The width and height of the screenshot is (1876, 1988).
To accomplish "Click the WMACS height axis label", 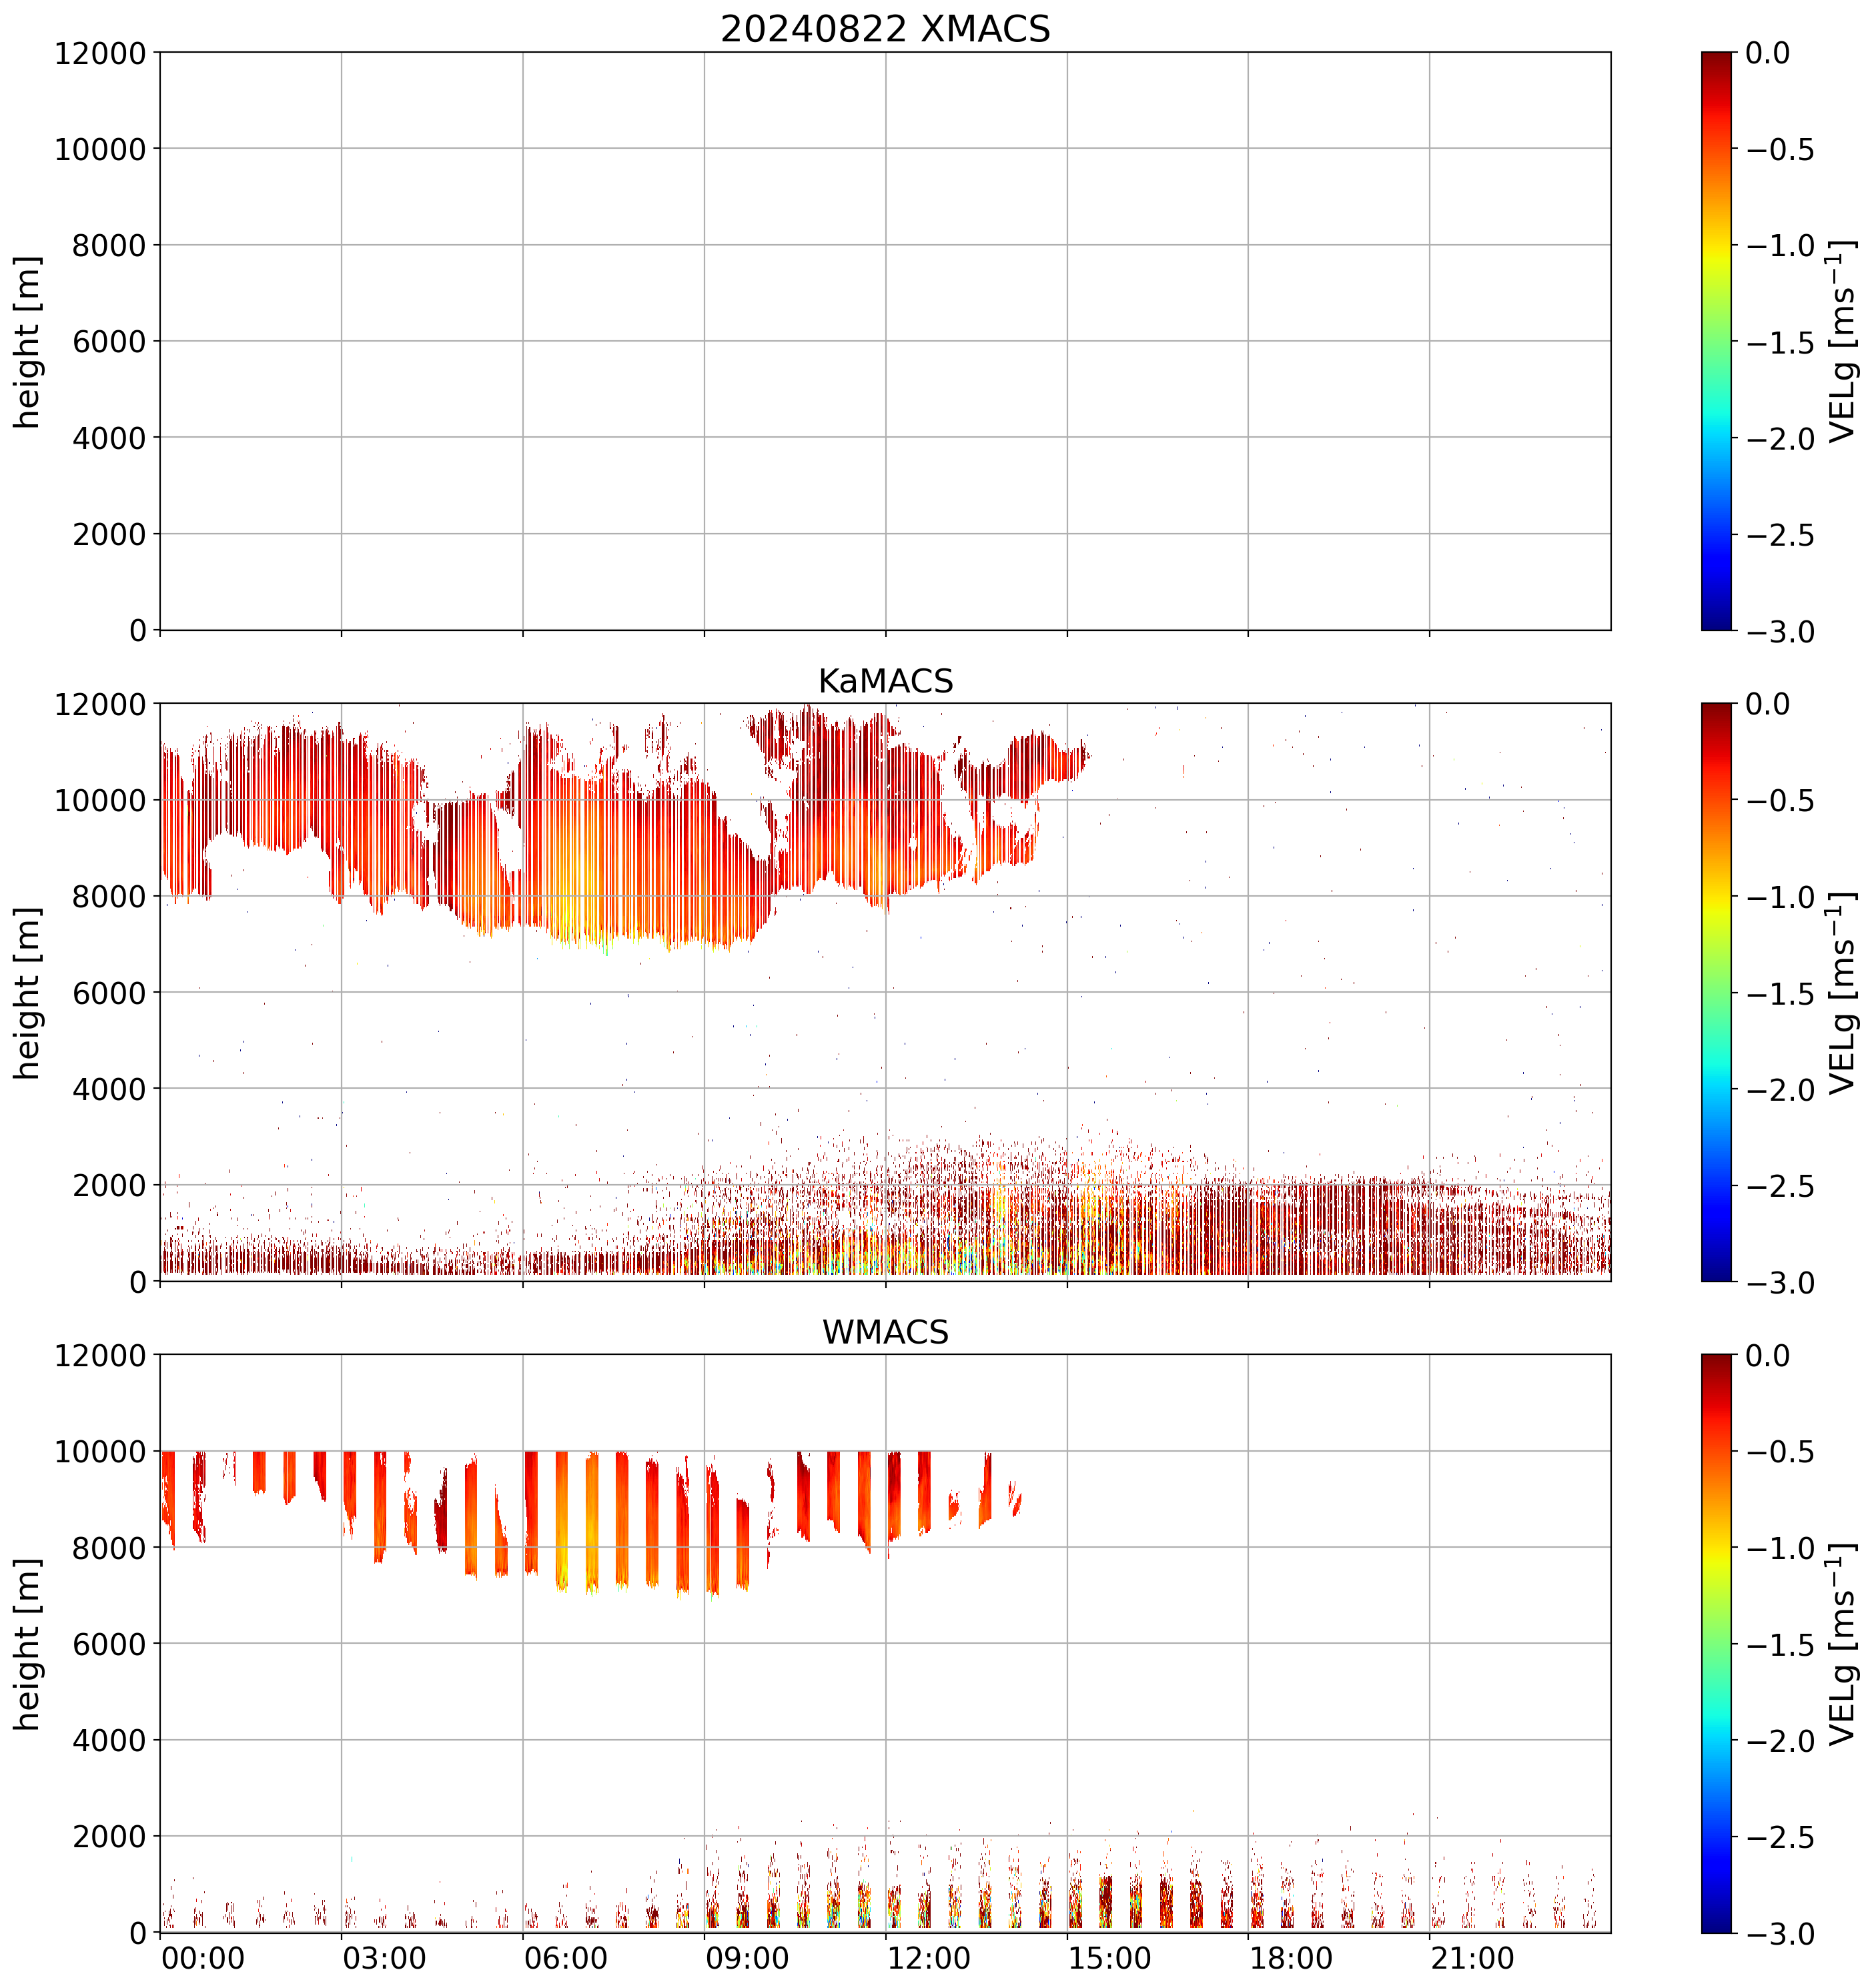I will (x=28, y=1644).
